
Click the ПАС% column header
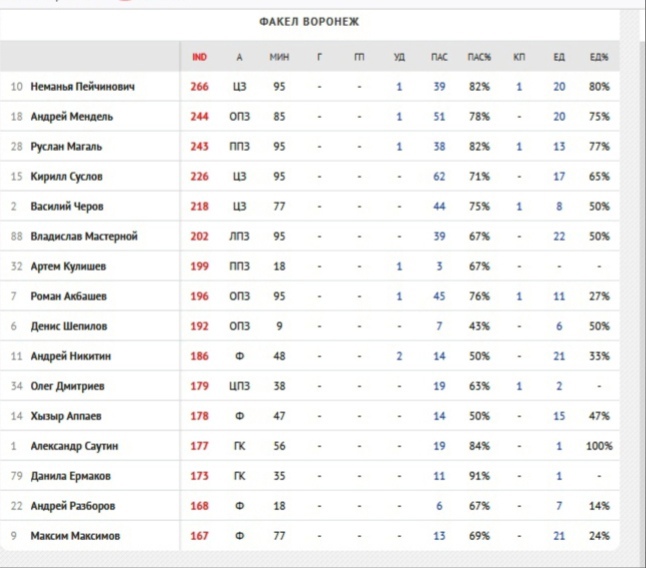point(479,57)
